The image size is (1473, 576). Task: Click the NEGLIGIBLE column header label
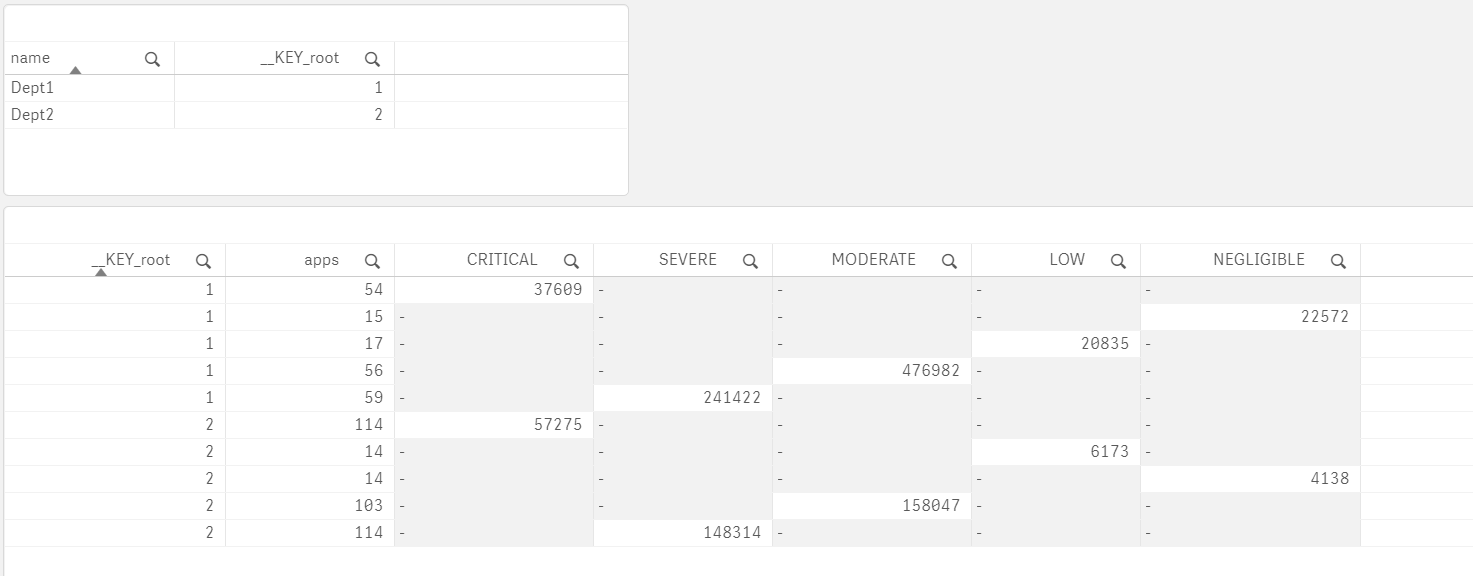point(1258,260)
